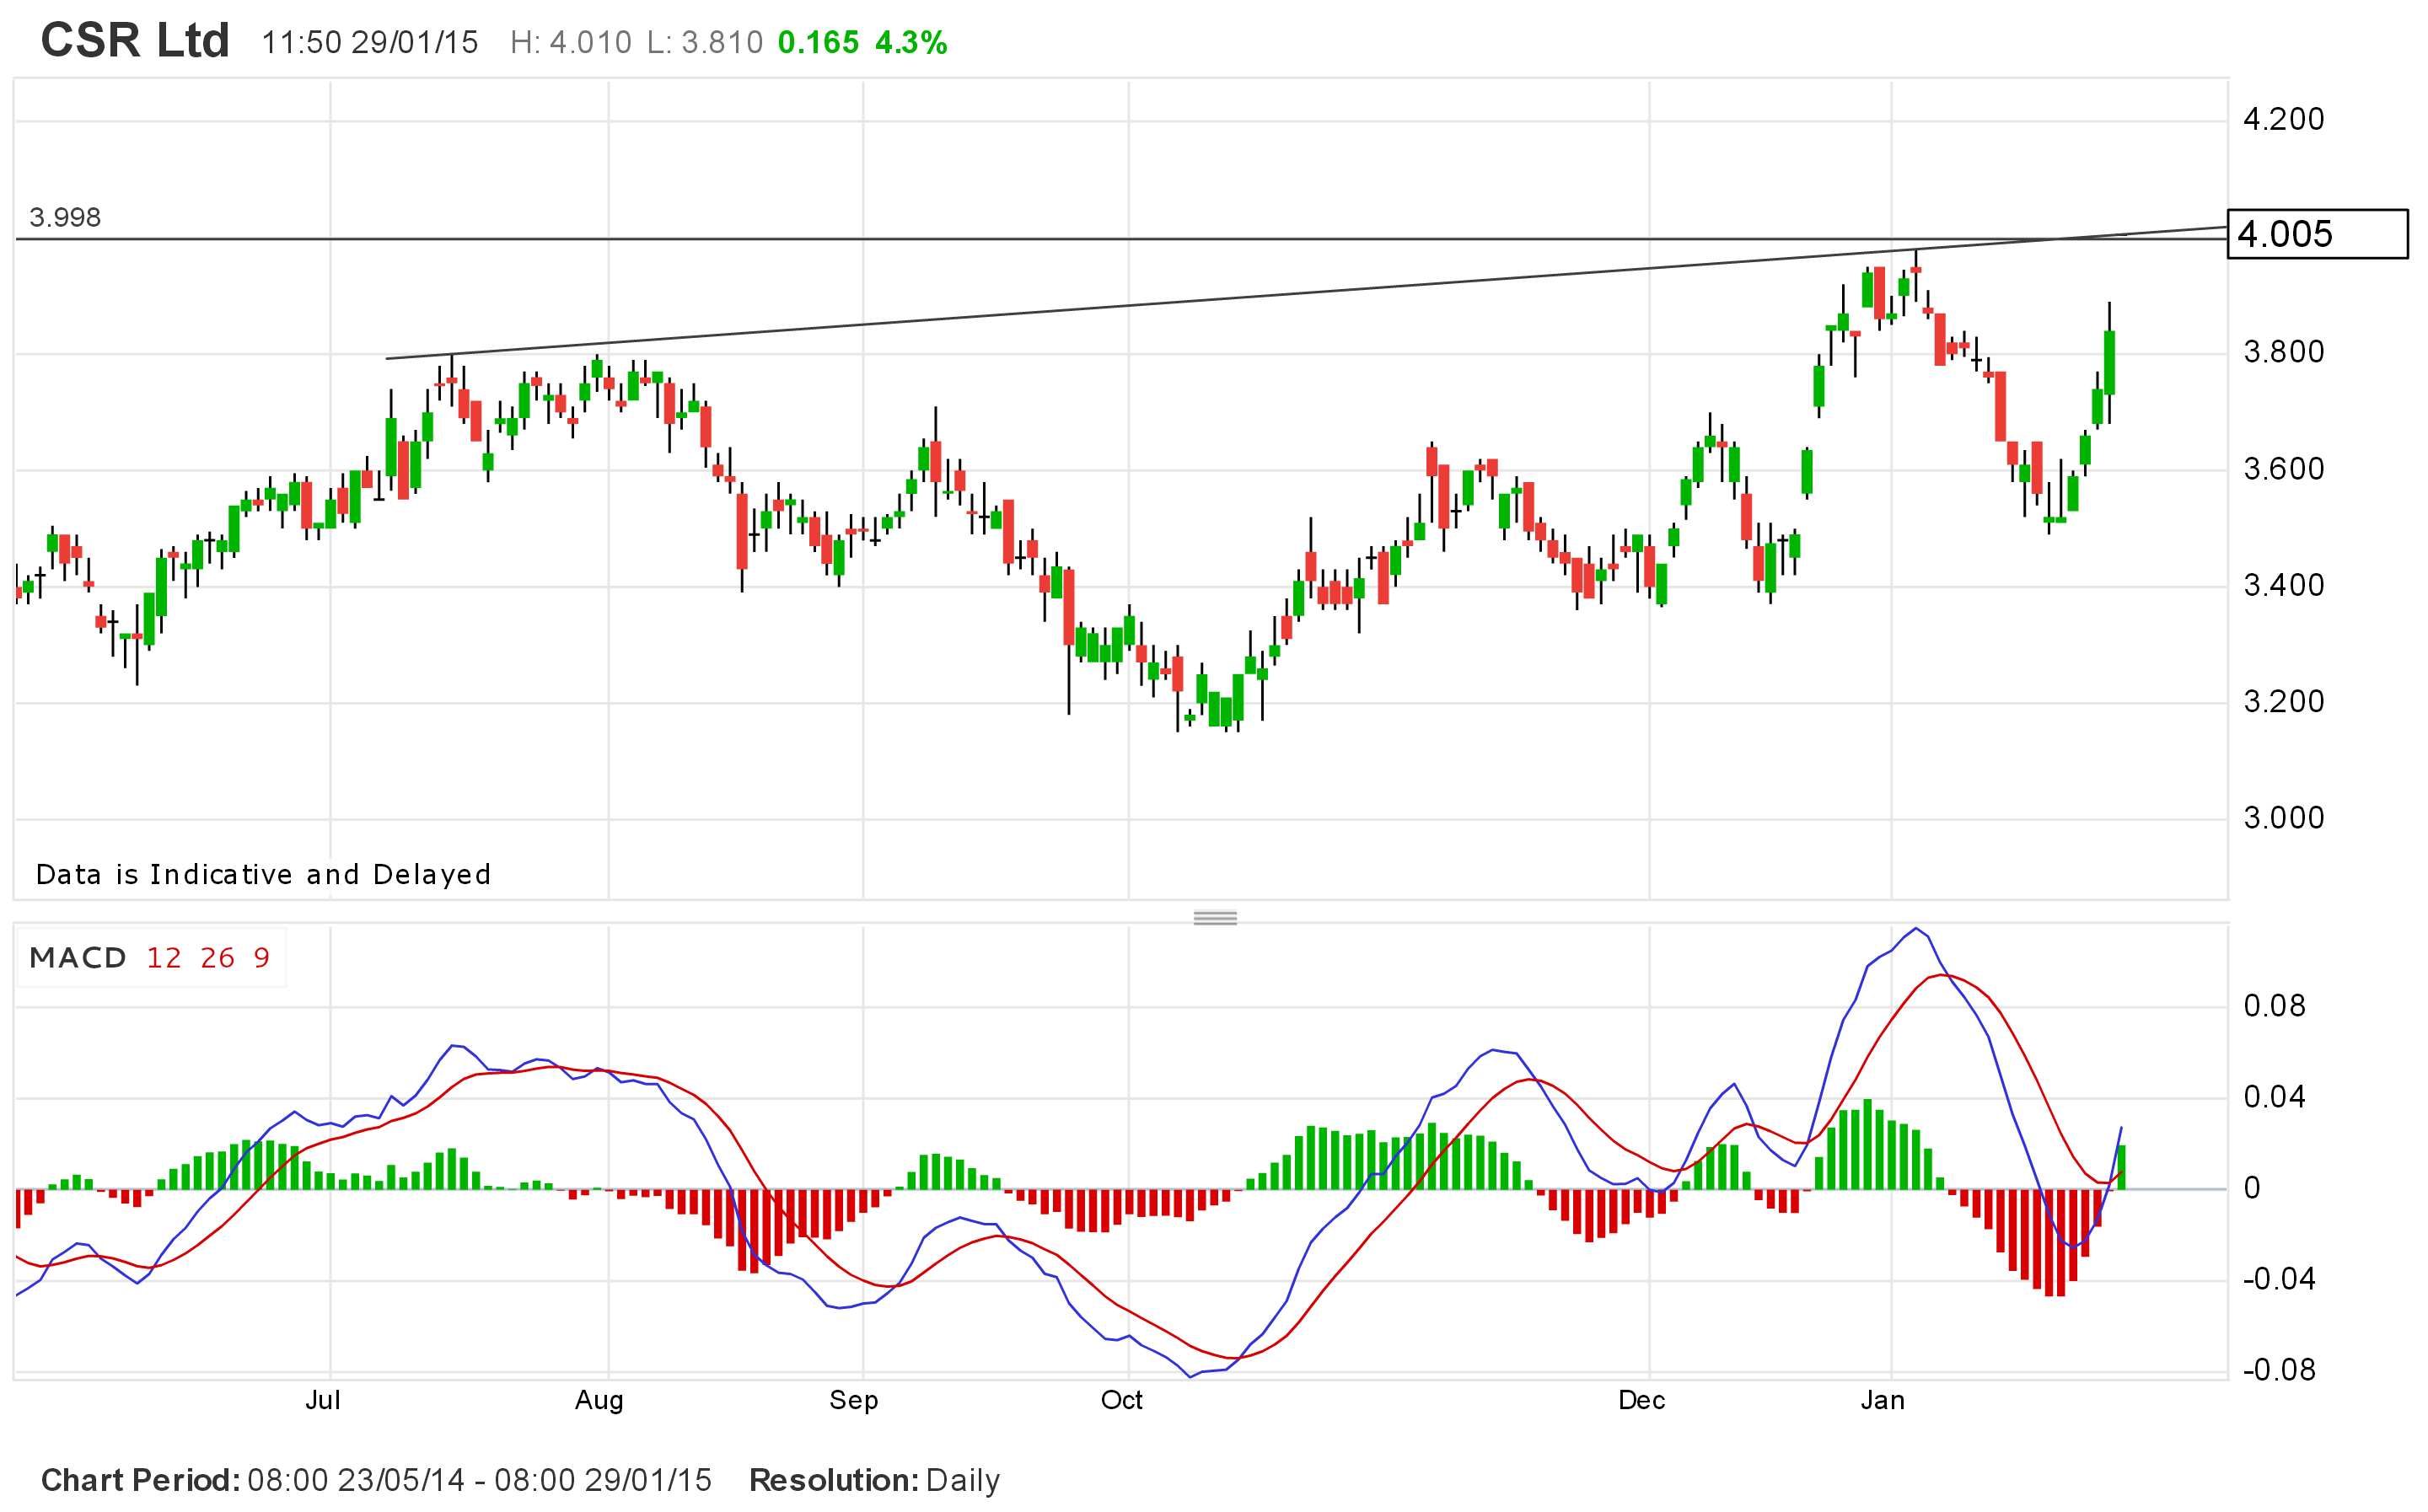Click the timestamp 11:50 29/01/15

pyautogui.click(x=370, y=43)
